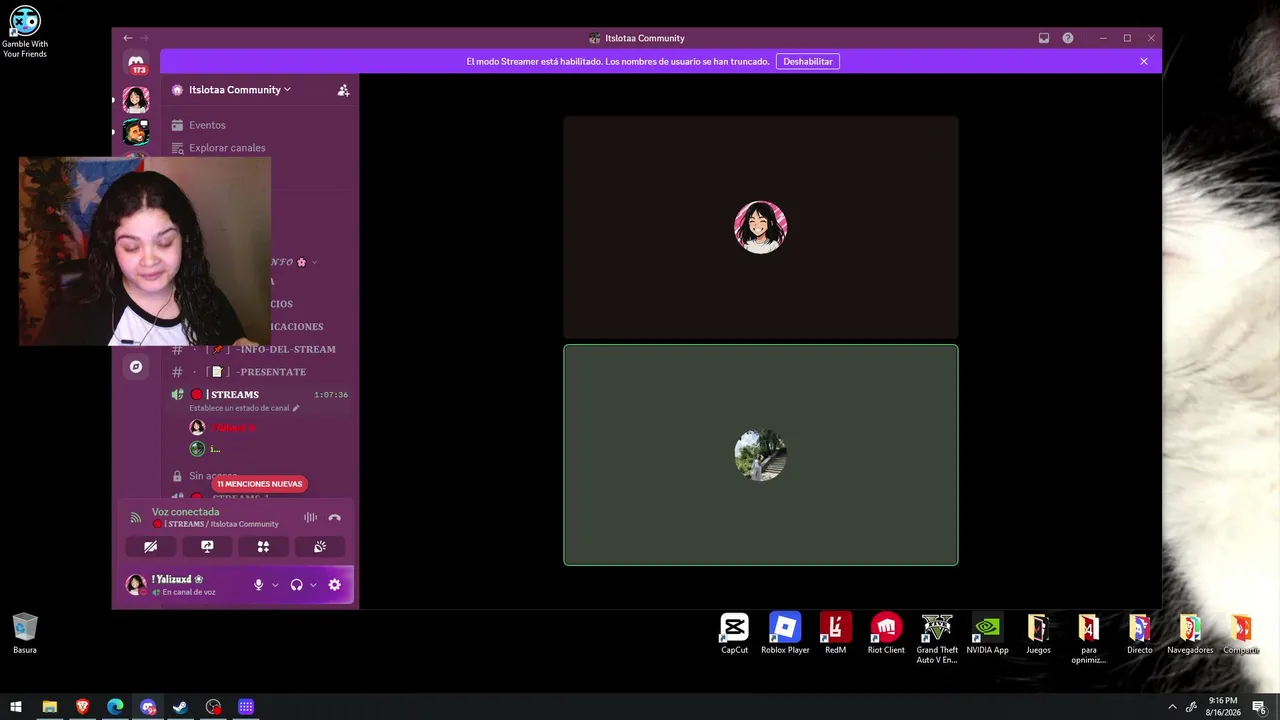Image resolution: width=1280 pixels, height=720 pixels.
Task: Go back with the title bar arrow
Action: [127, 38]
